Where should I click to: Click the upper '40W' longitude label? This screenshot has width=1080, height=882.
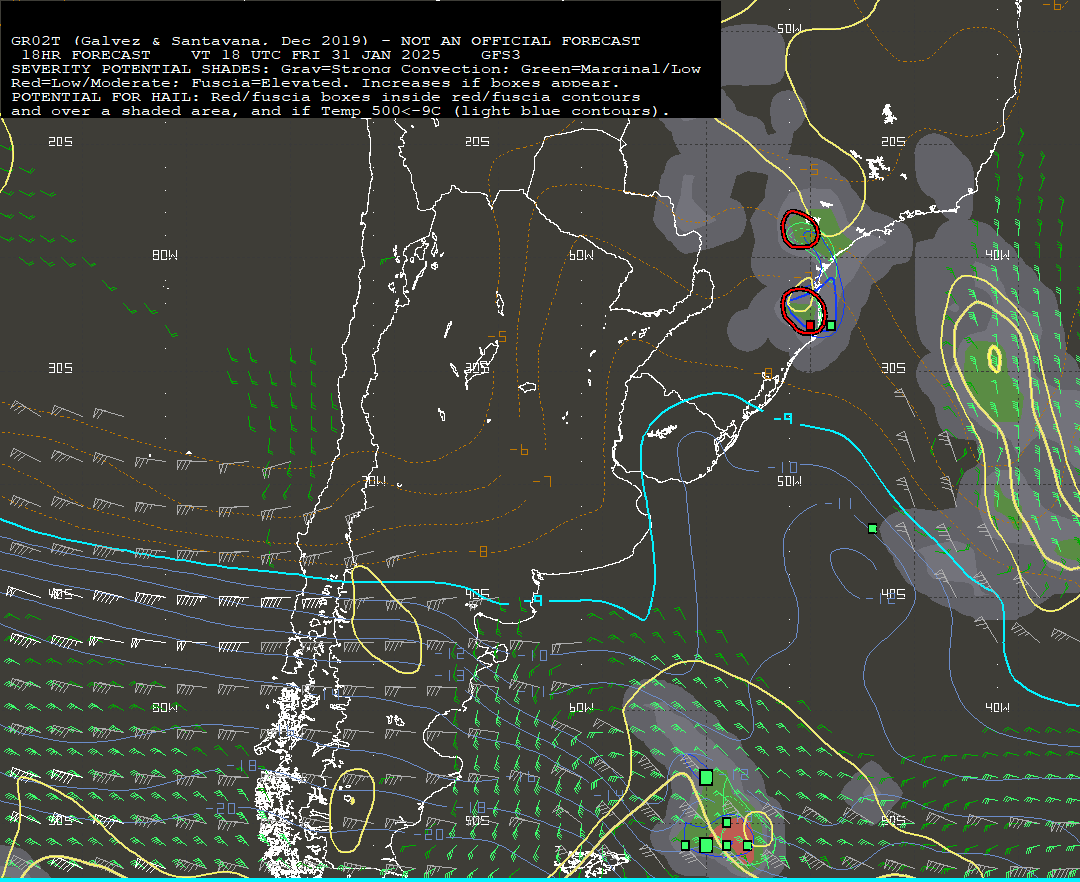pyautogui.click(x=997, y=255)
